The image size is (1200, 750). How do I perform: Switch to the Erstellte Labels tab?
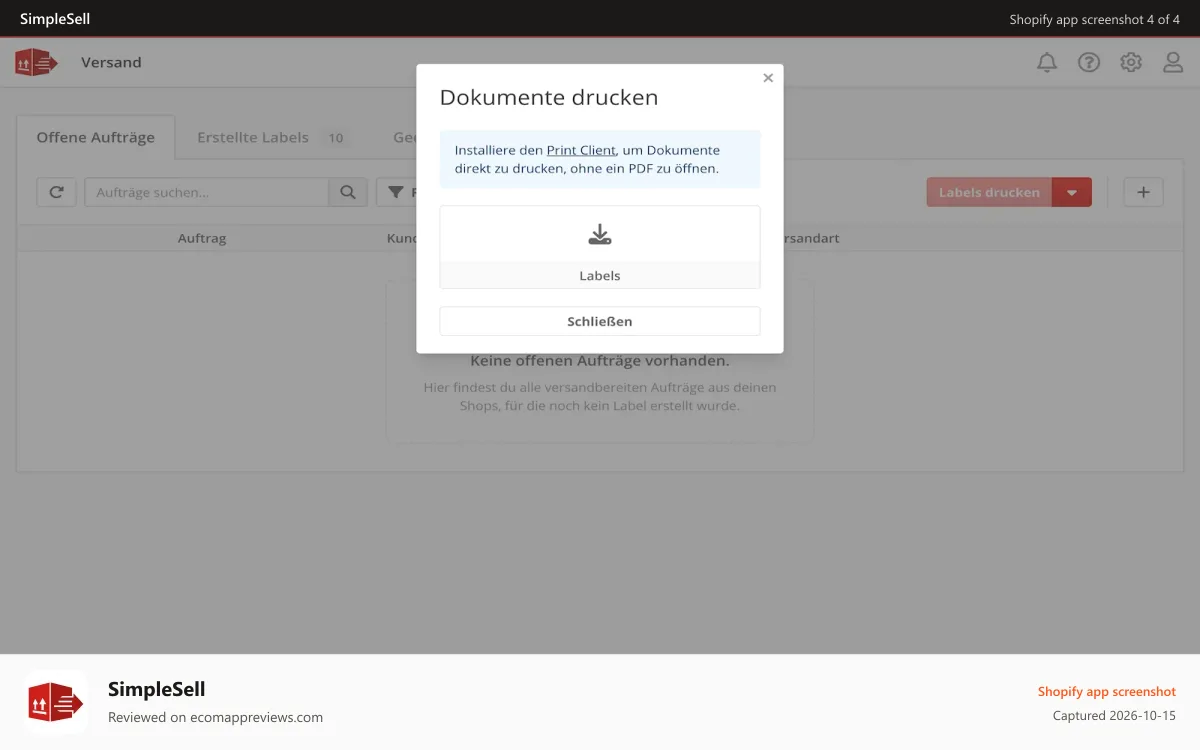click(x=253, y=138)
